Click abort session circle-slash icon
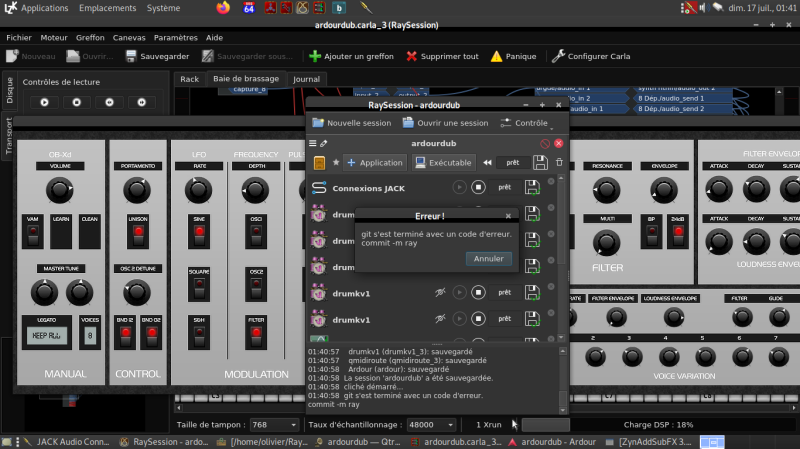 (x=545, y=143)
